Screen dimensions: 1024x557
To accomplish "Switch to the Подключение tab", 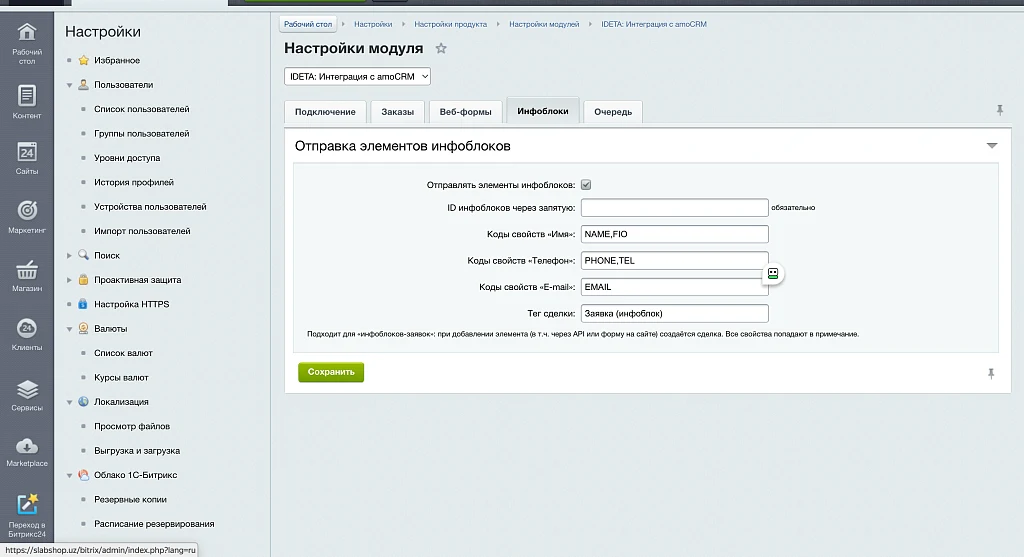I will coord(325,112).
